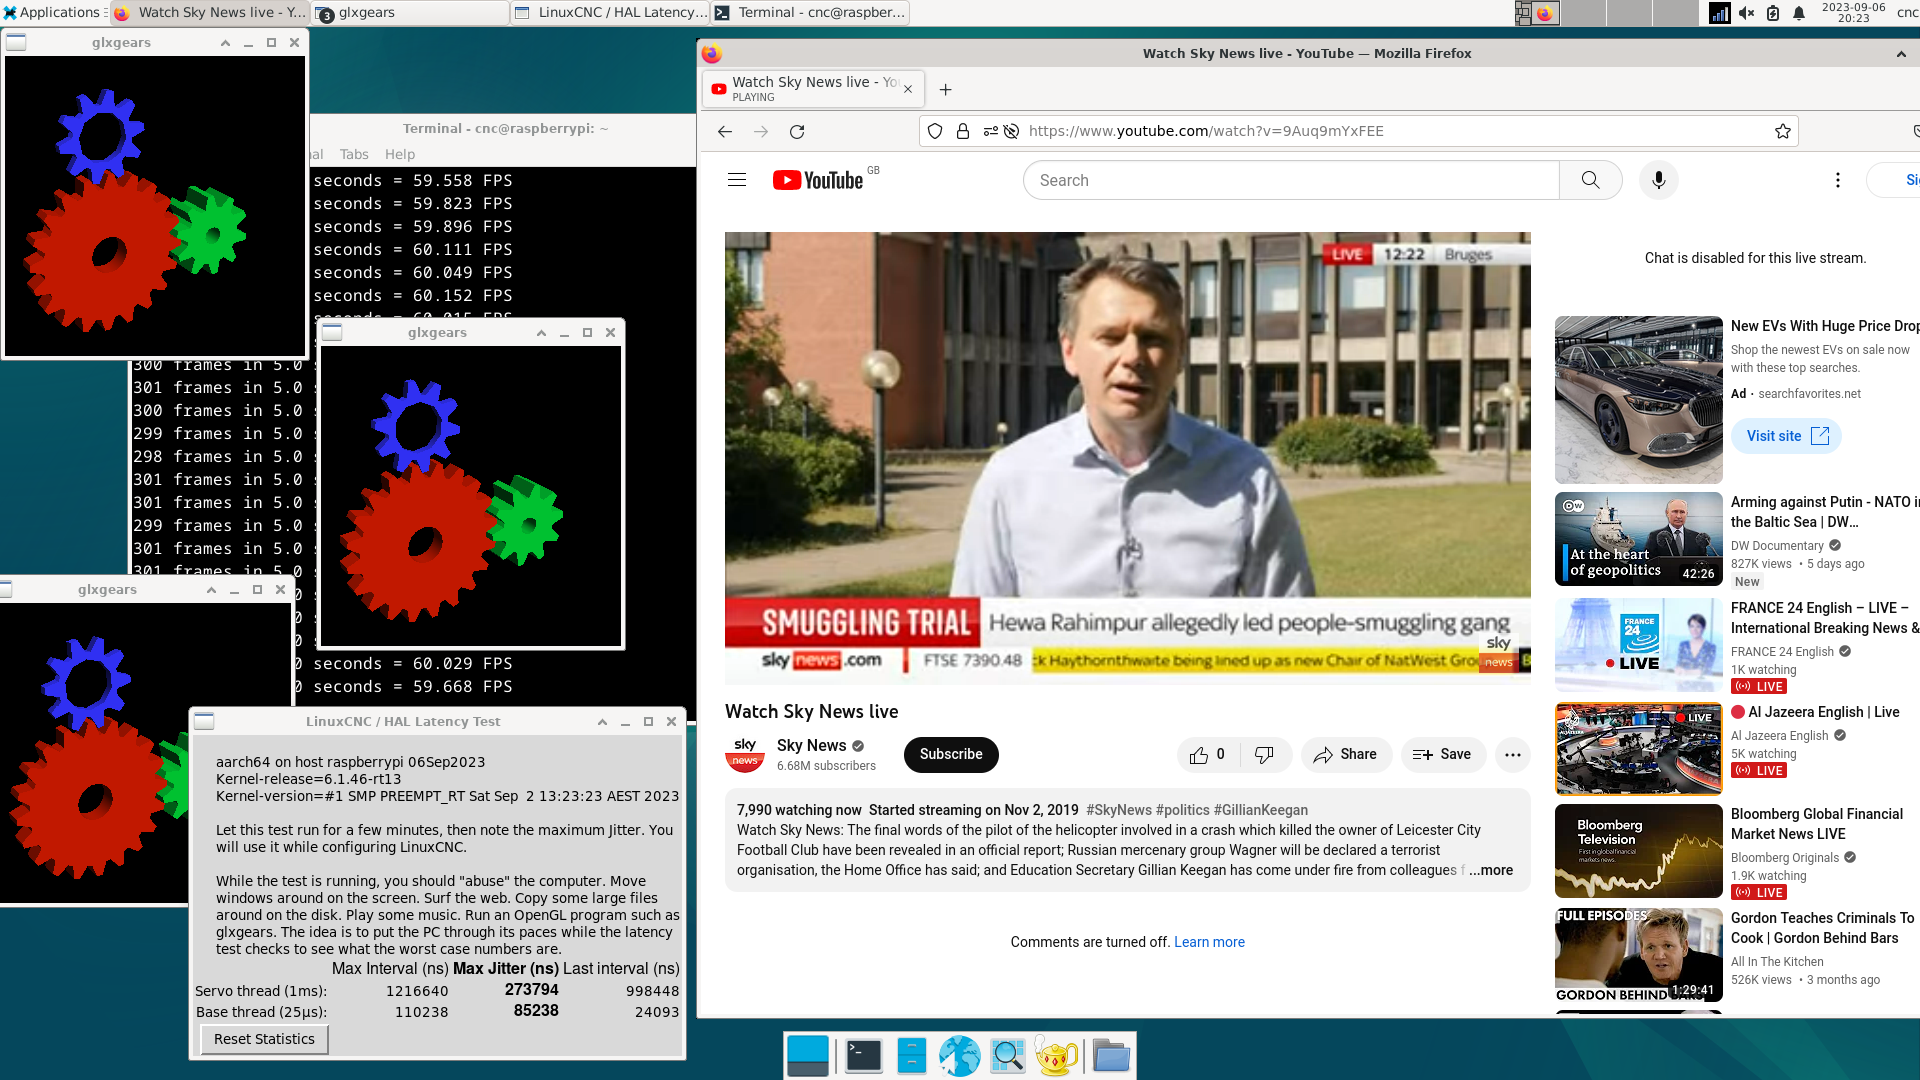Select the Watch Sky News live tab
This screenshot has width=1920, height=1080.
813,89
